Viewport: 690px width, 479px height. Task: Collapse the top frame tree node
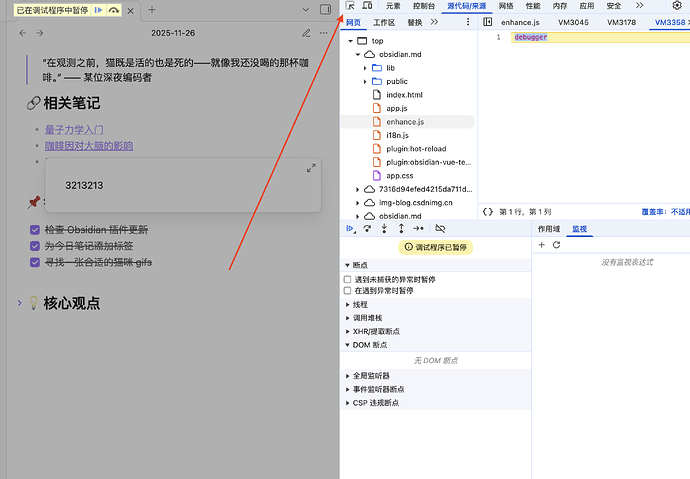351,41
